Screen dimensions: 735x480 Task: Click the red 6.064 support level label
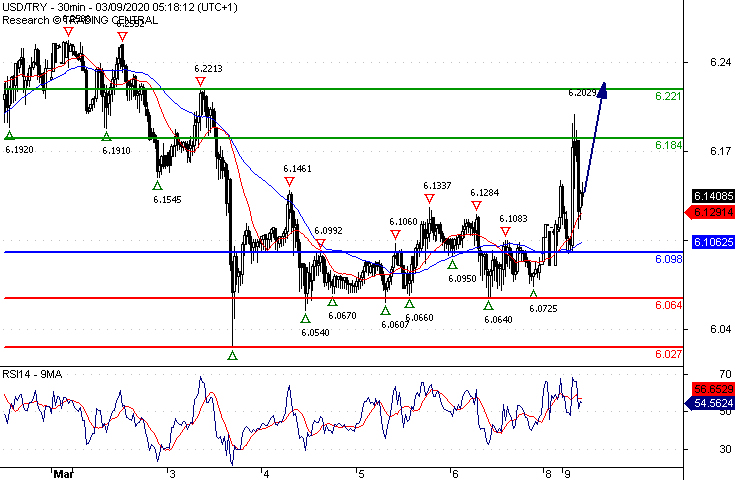click(668, 305)
